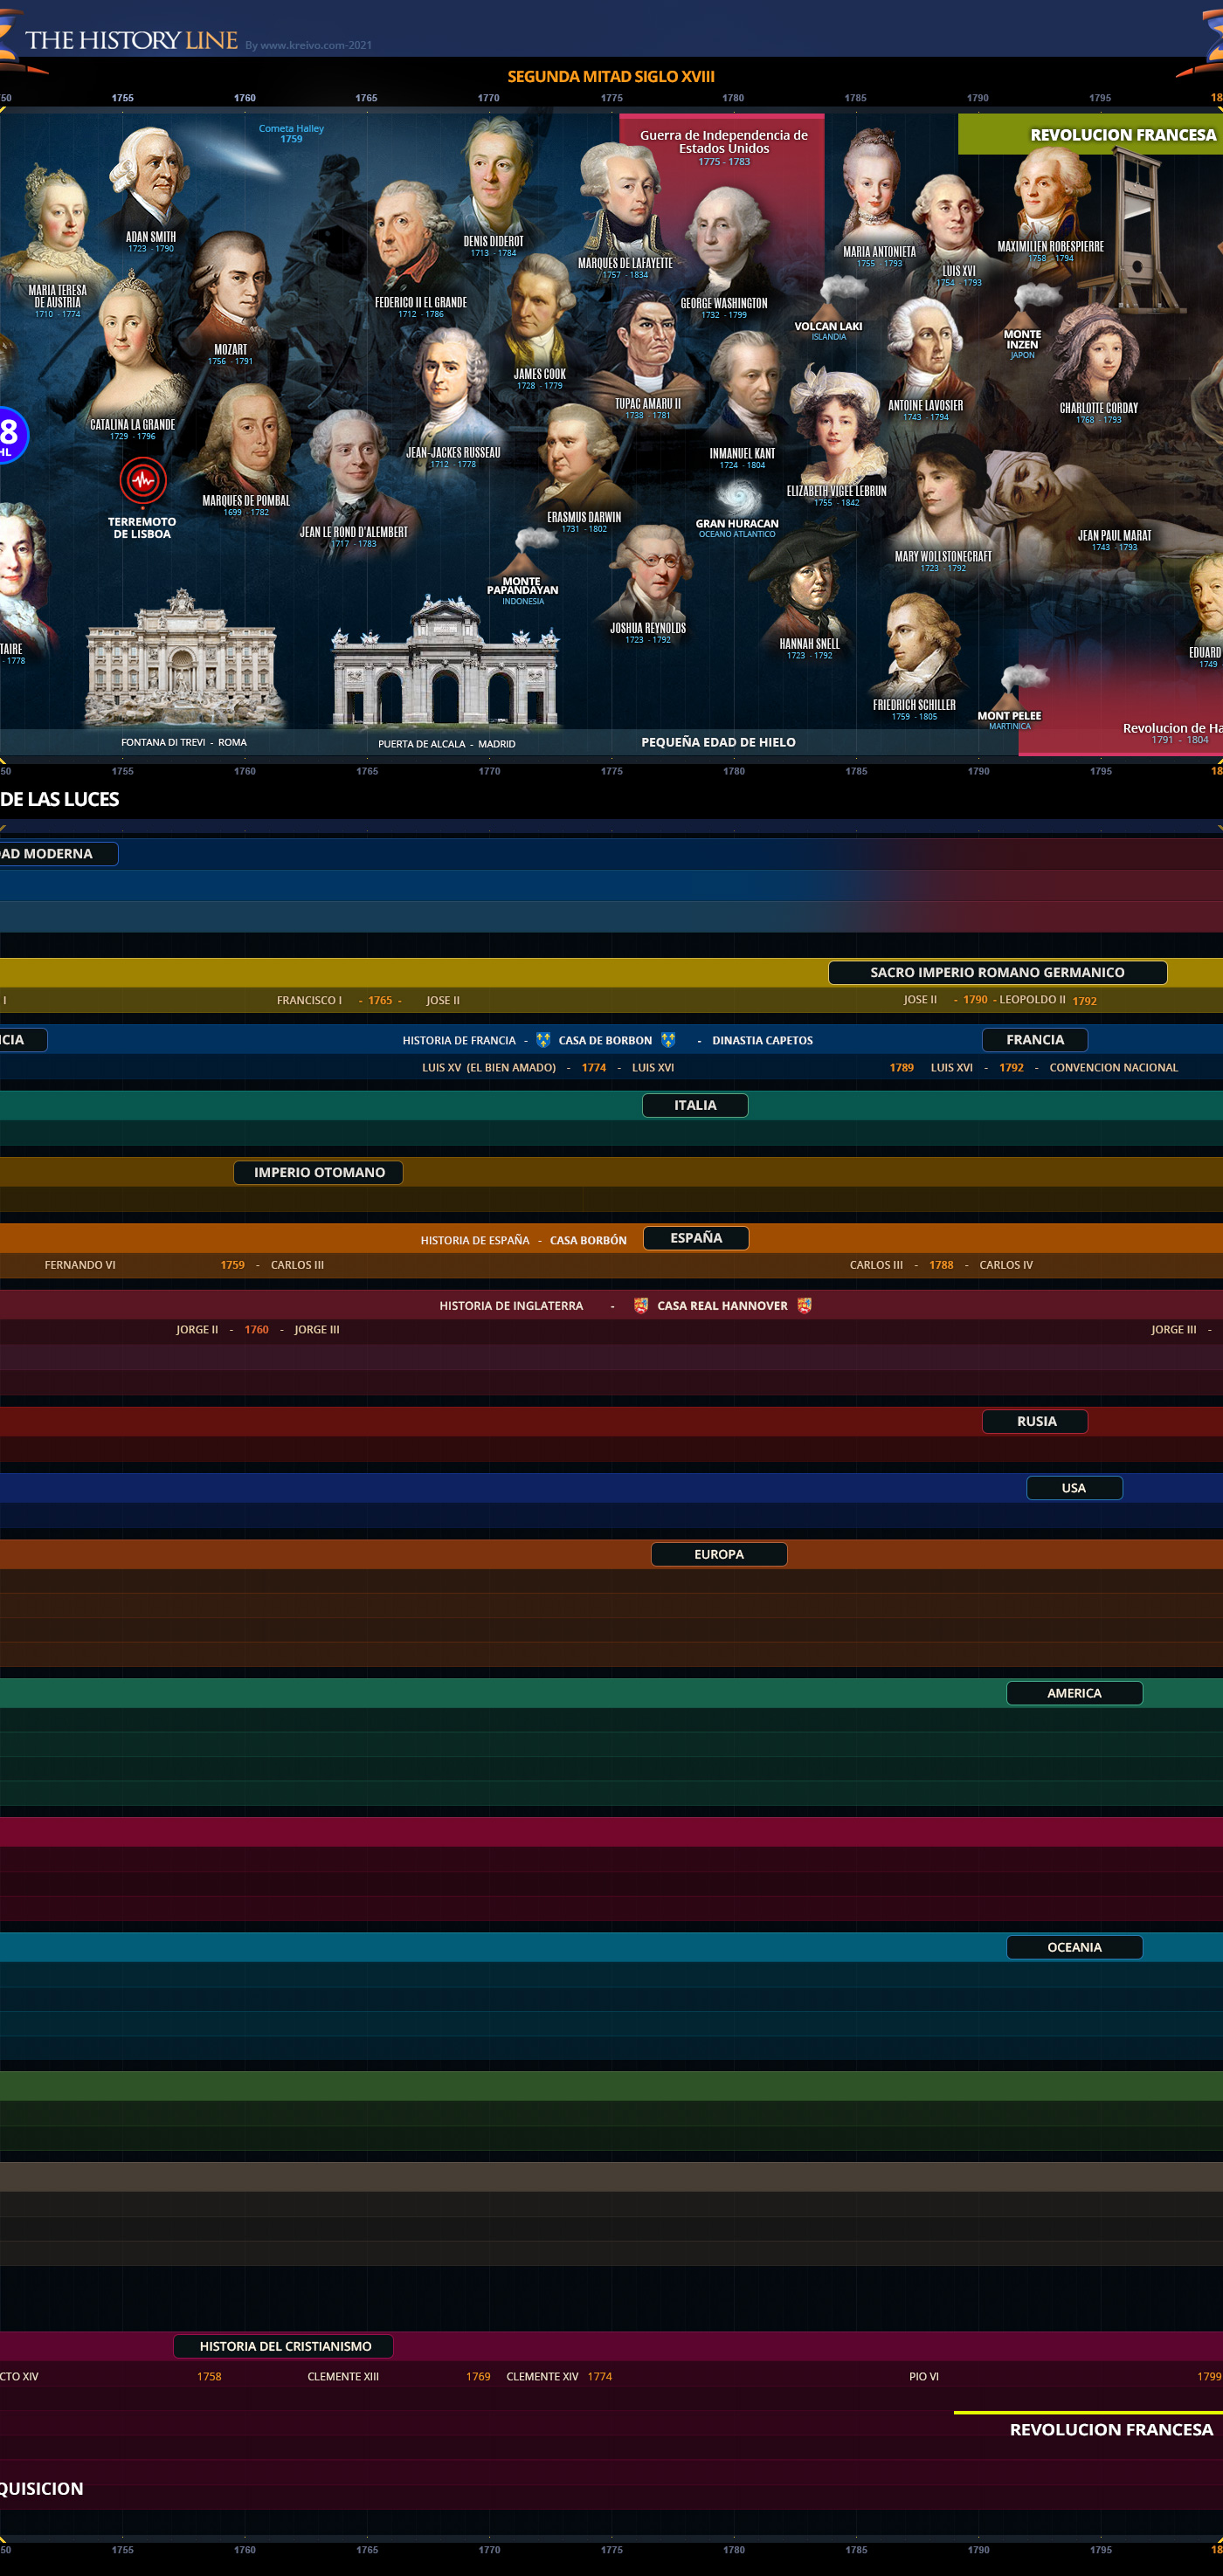Select the EUROPA row label
This screenshot has width=1223, height=2576.
[719, 1554]
